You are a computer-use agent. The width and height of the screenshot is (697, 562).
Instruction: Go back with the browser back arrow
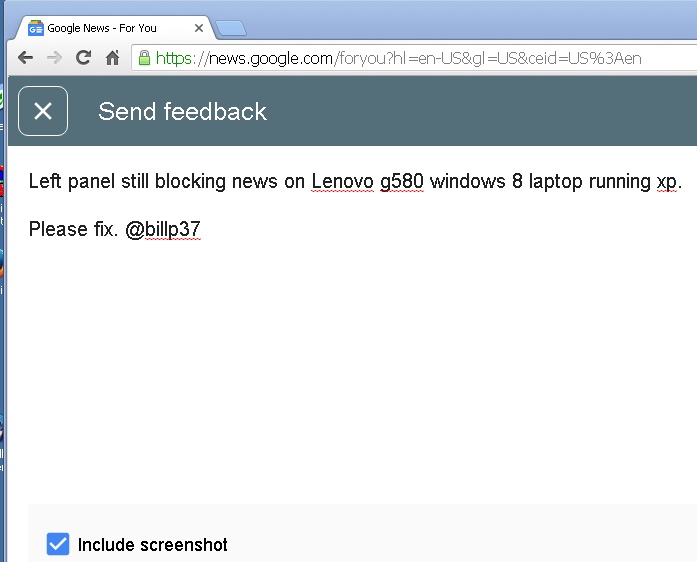(26, 58)
